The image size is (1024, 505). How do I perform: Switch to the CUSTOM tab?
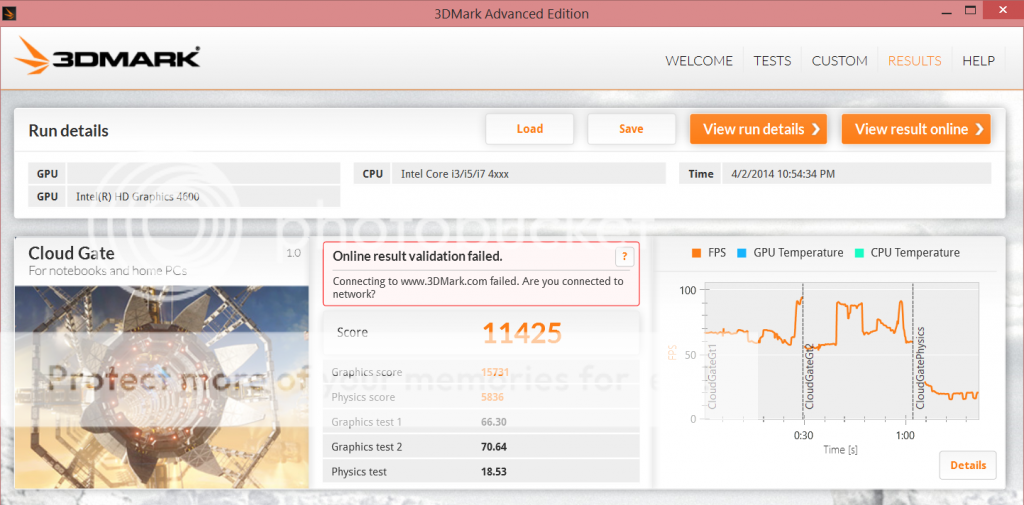[x=839, y=61]
